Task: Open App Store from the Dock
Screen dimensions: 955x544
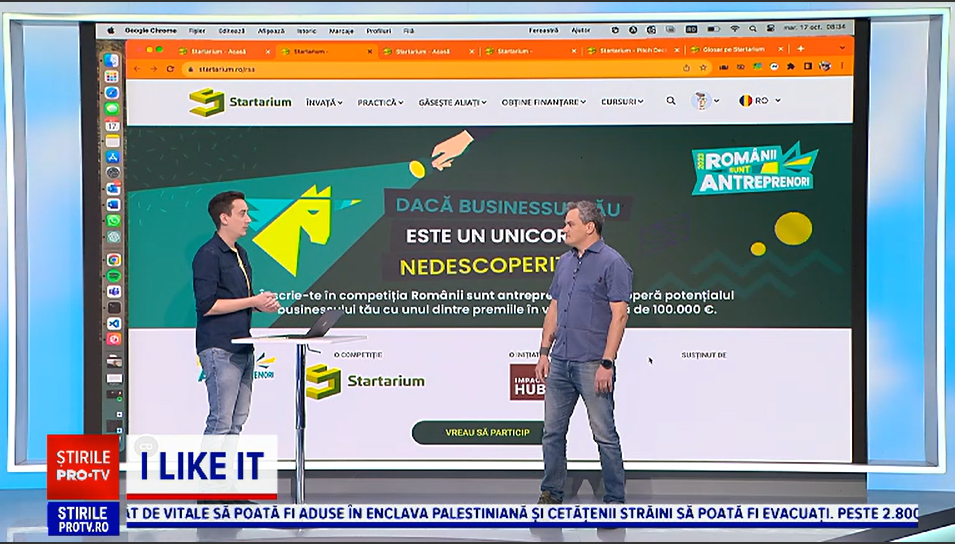Action: pos(113,157)
